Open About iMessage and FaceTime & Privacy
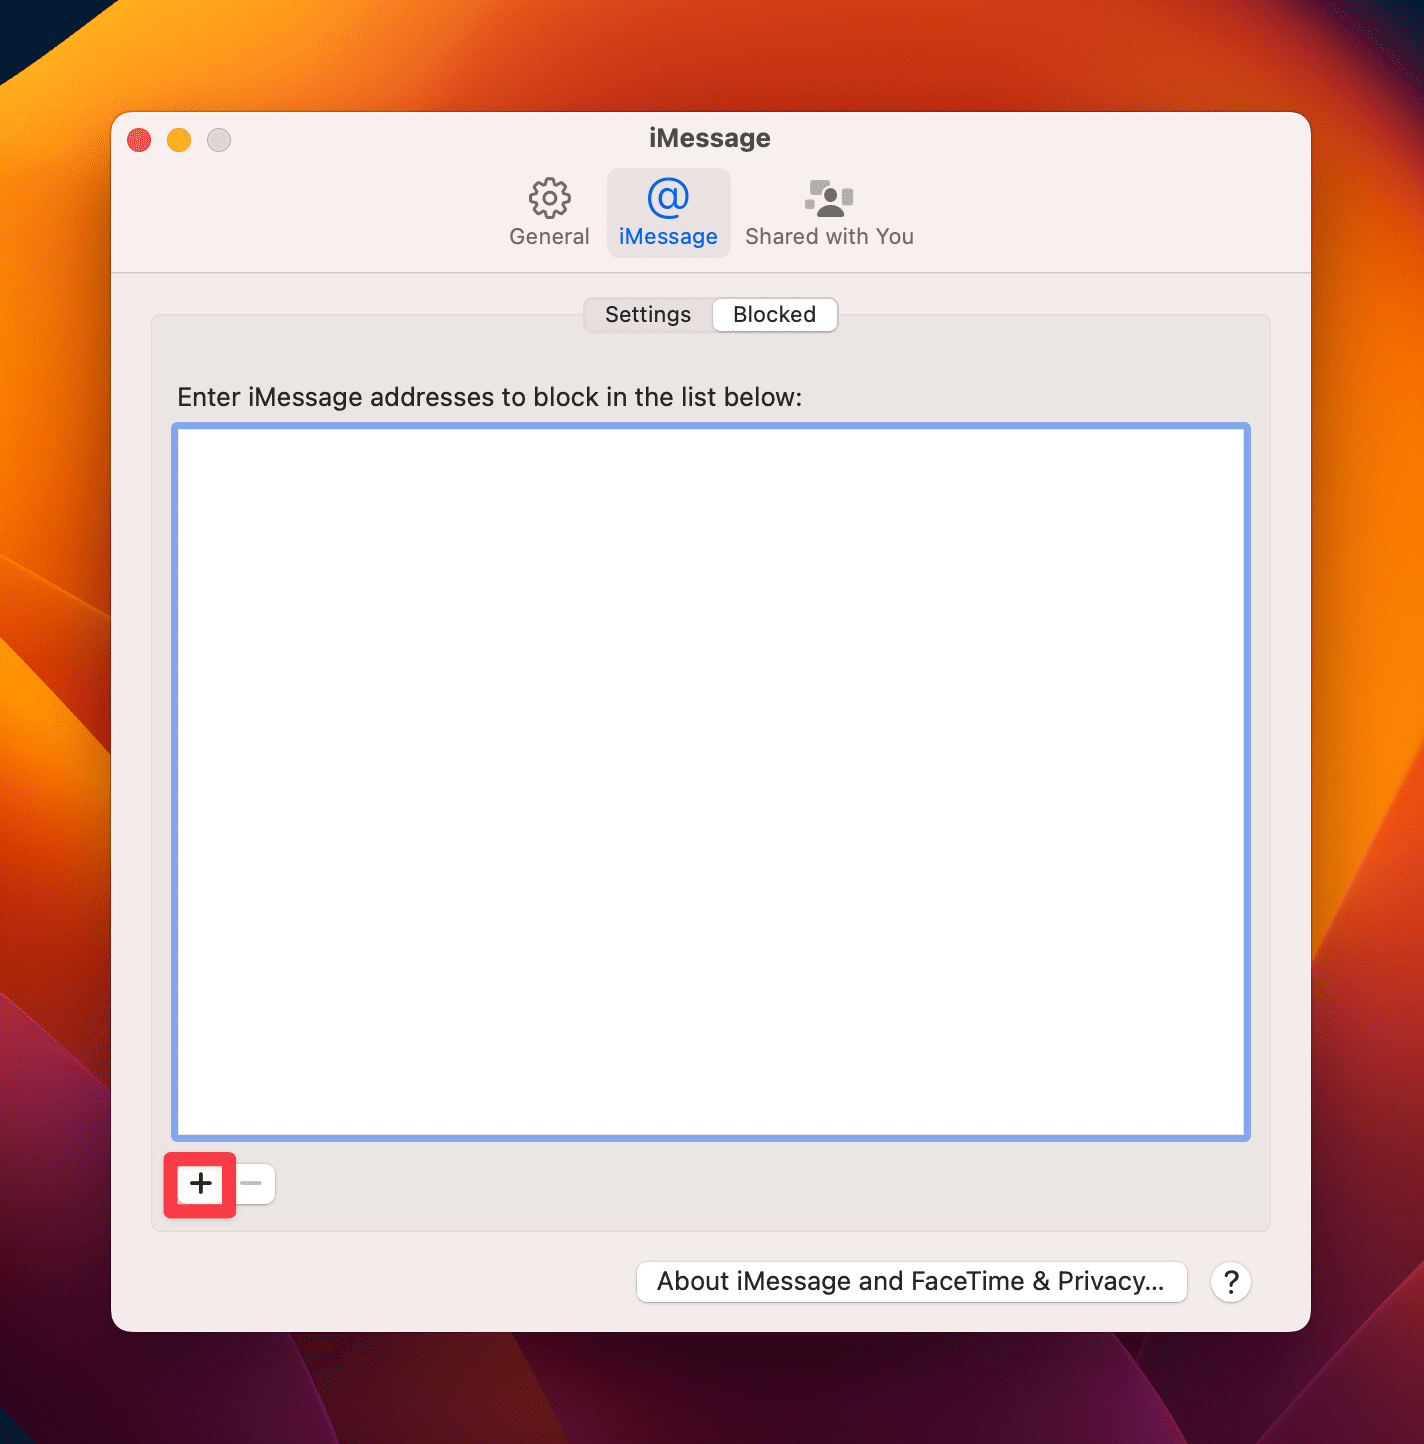The height and width of the screenshot is (1444, 1424). [x=910, y=1281]
